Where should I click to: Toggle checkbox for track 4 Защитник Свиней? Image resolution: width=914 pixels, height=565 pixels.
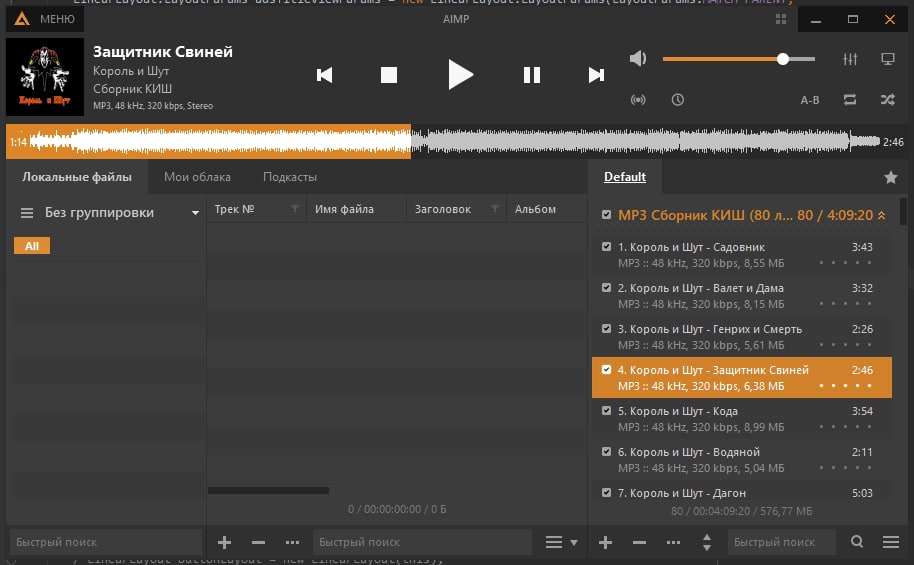tap(606, 370)
